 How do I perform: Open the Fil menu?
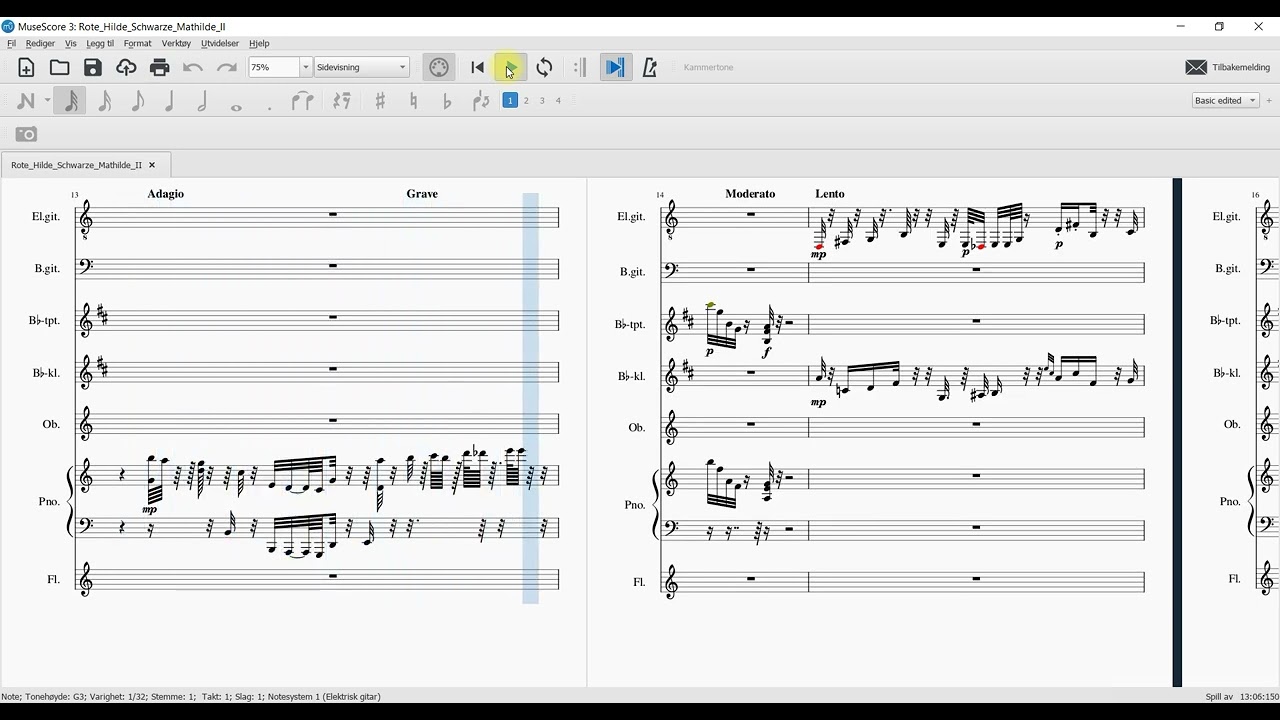11,43
